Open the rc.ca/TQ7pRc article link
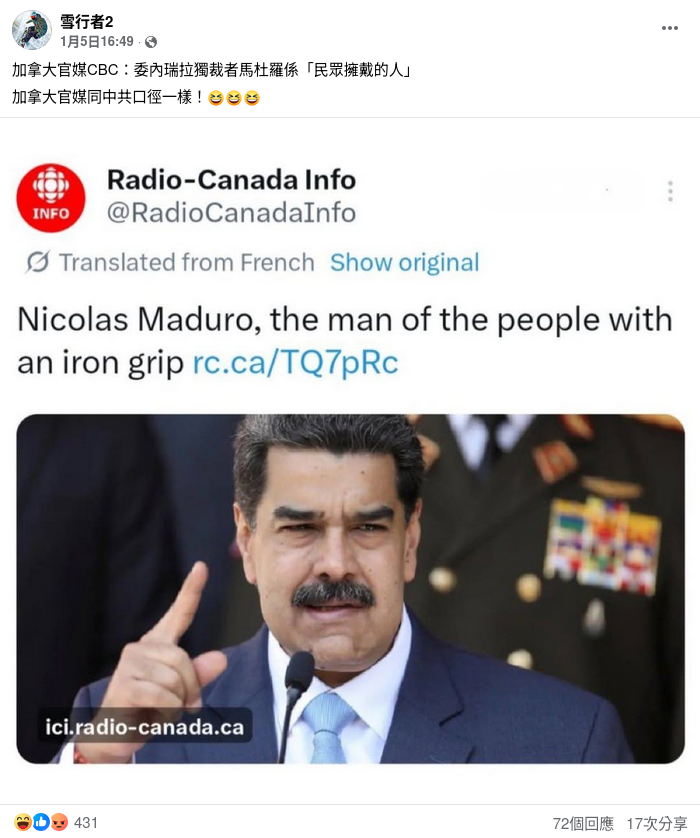Screen dimensions: 700x838 pos(295,362)
